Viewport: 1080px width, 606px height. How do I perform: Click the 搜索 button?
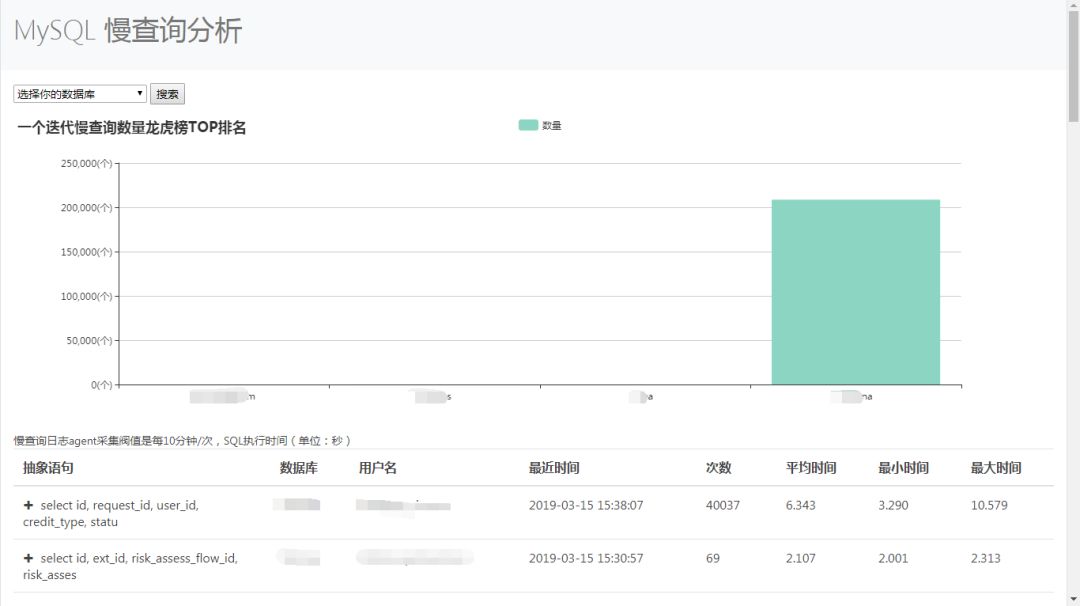167,94
